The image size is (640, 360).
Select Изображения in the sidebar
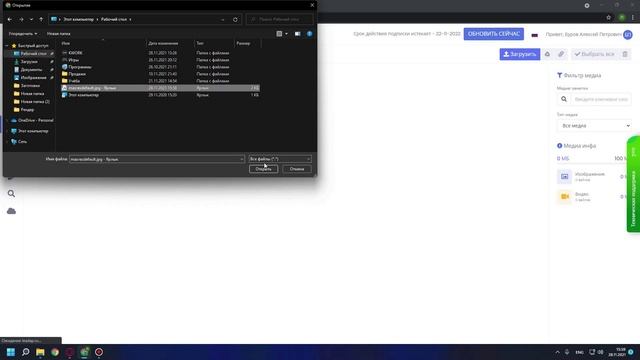click(33, 78)
